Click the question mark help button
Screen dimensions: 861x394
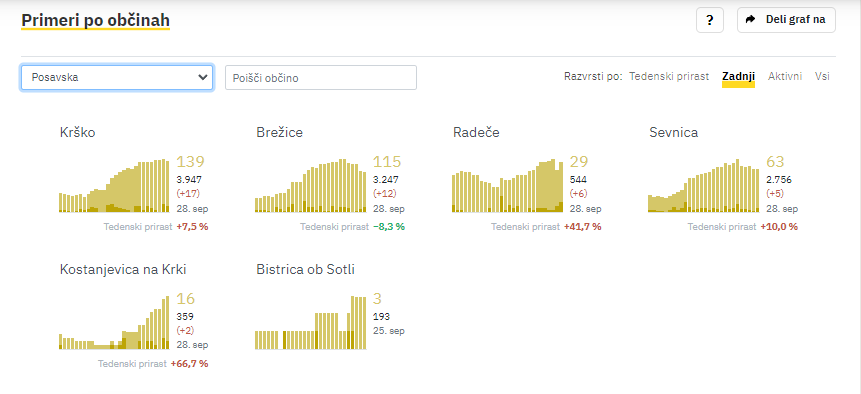point(709,20)
